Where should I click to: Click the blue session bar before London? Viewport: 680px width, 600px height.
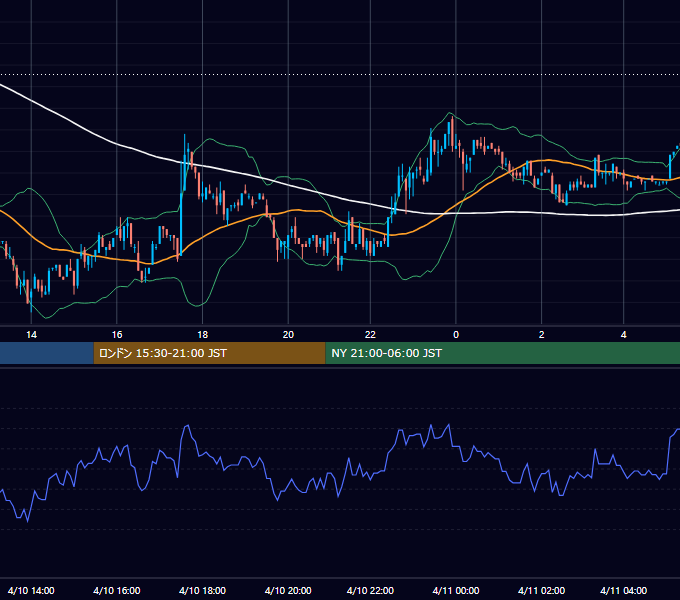(47, 353)
